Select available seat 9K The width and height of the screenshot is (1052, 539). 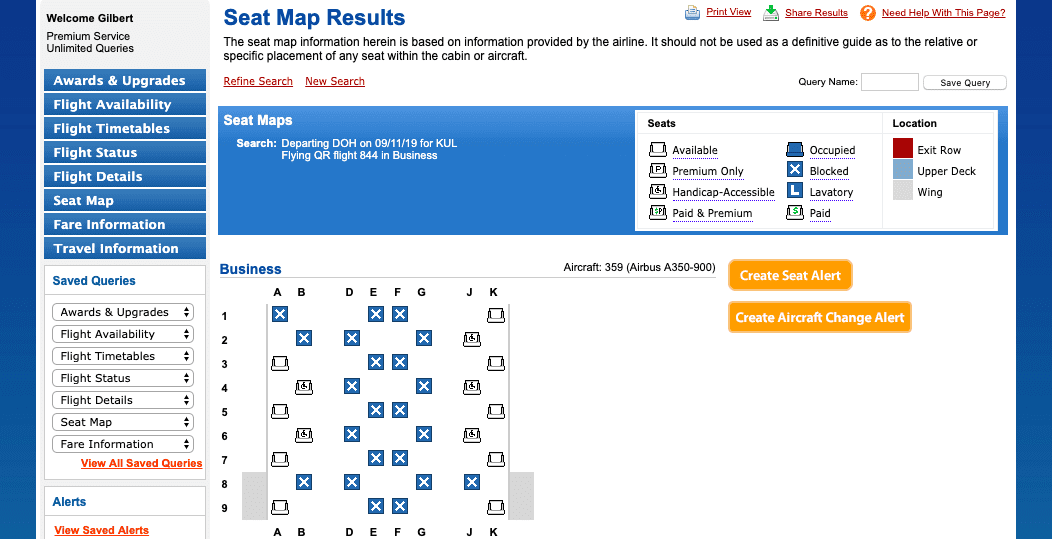[496, 507]
